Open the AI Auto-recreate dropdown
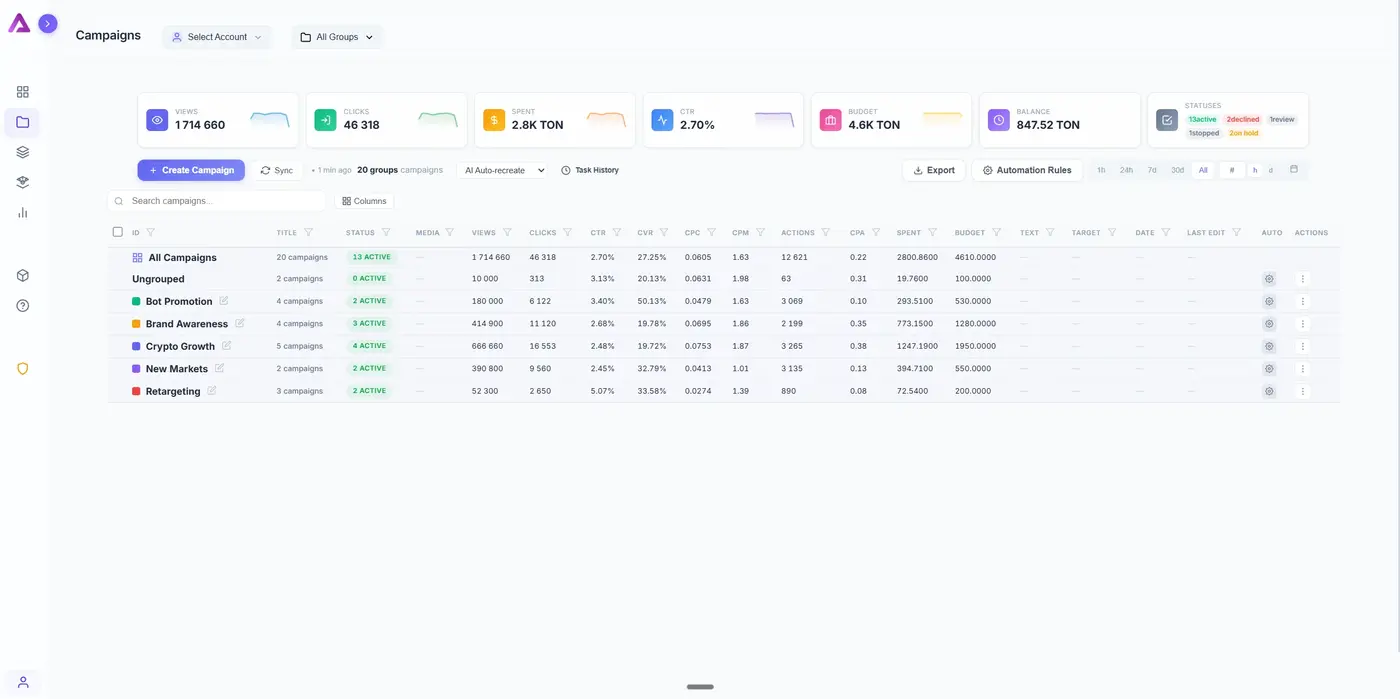The width and height of the screenshot is (1400, 699). [x=503, y=170]
